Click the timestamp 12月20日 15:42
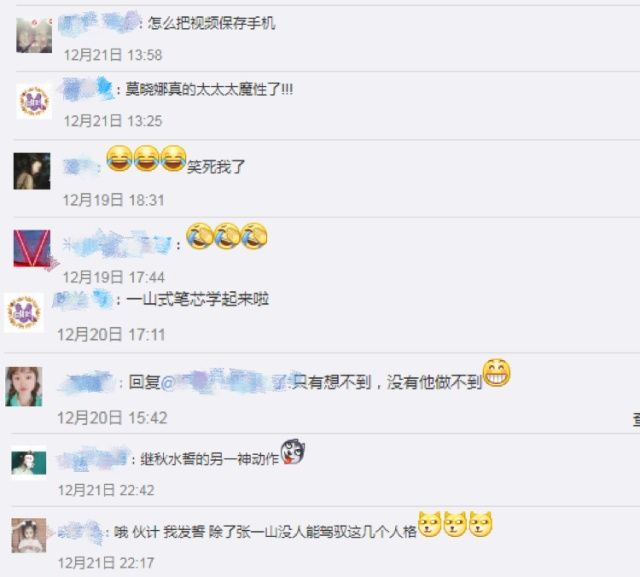This screenshot has height=577, width=640. (112, 417)
